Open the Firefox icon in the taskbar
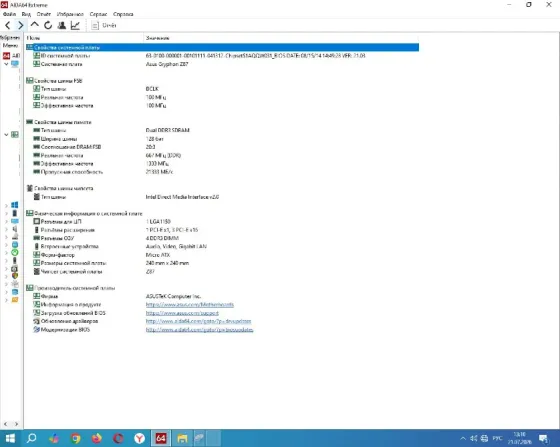Image resolution: width=560 pixels, height=447 pixels. (x=96, y=438)
